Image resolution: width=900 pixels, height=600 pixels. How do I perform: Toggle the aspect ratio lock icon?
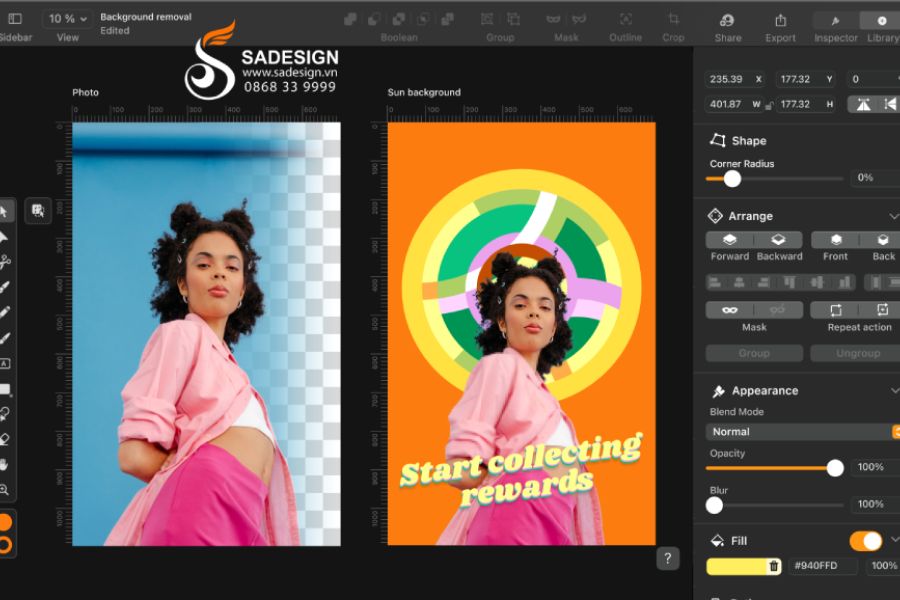[769, 105]
